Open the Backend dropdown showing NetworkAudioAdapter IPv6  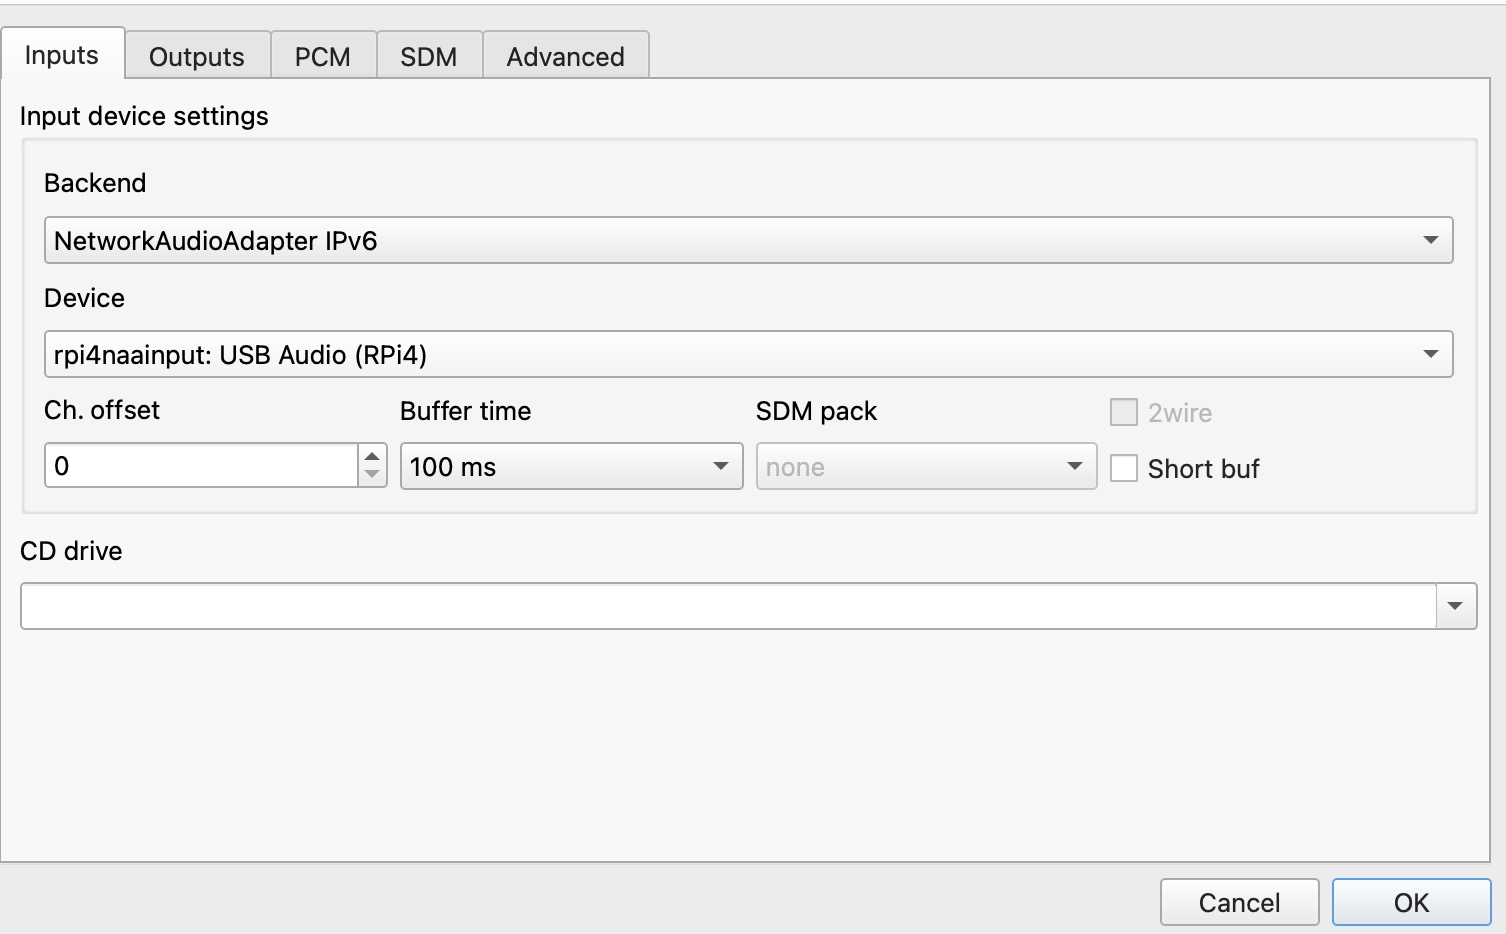click(x=748, y=240)
